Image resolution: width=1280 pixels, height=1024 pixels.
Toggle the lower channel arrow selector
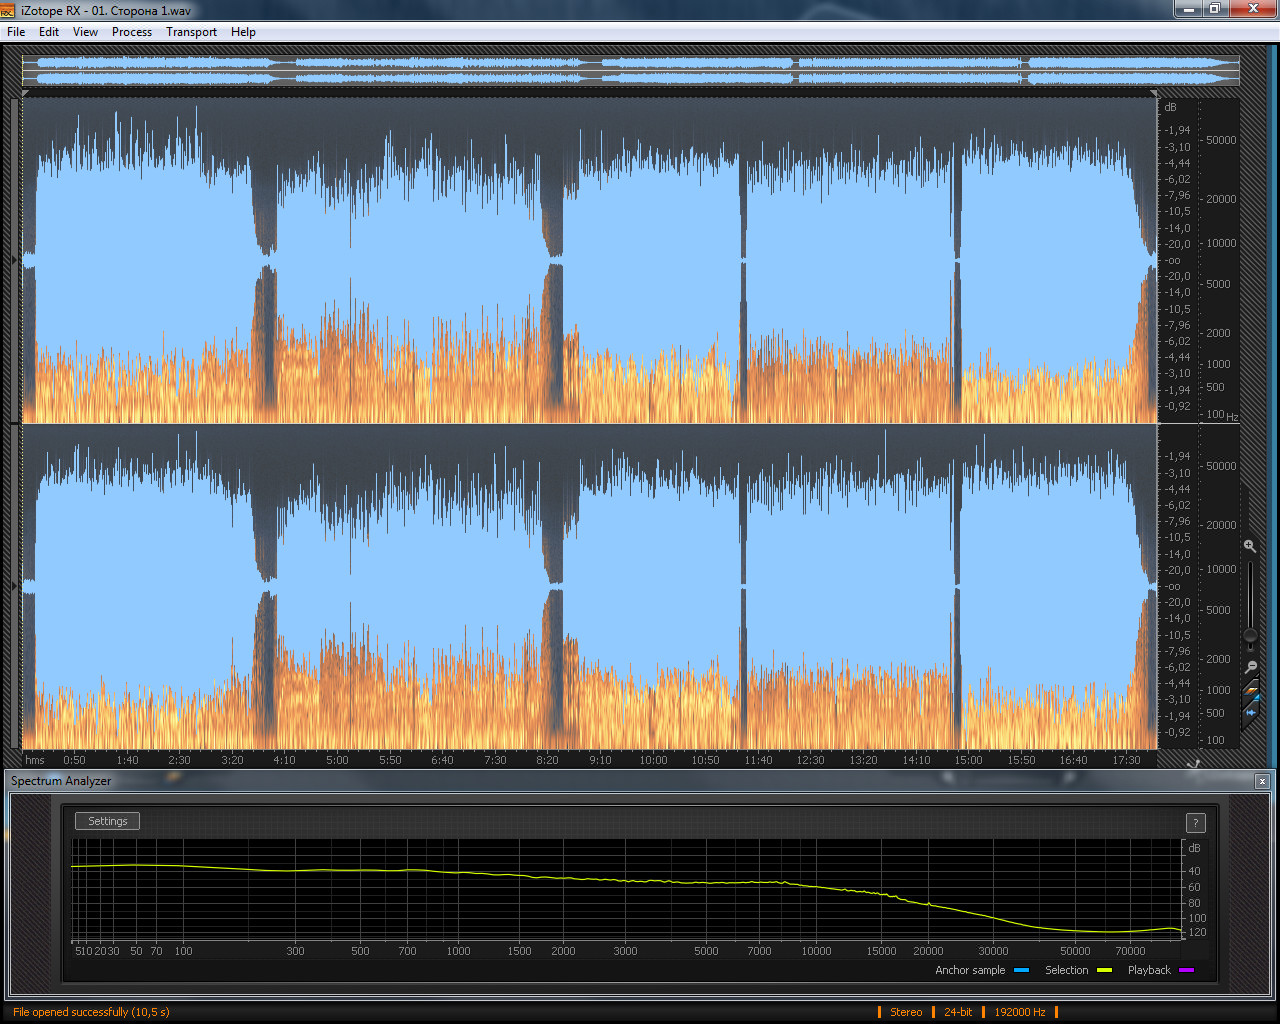pos(14,586)
